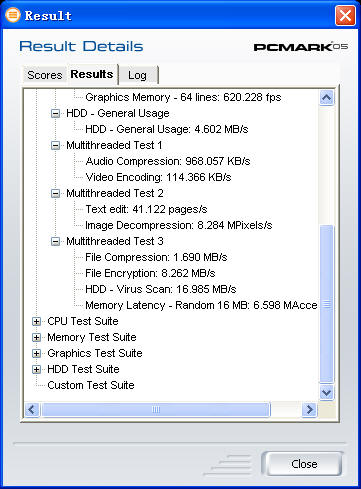
Task: Click the orange Result window title icon
Action: (x=13, y=15)
